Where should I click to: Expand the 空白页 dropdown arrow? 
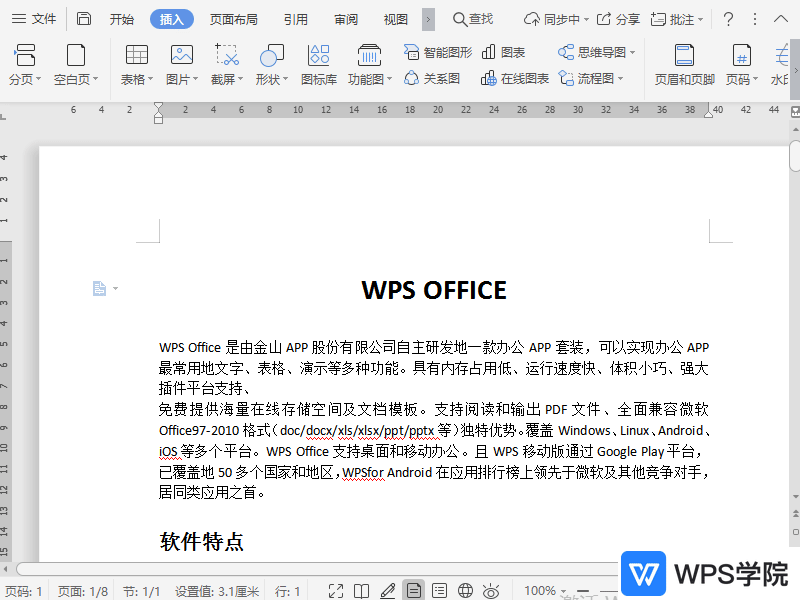click(95, 79)
